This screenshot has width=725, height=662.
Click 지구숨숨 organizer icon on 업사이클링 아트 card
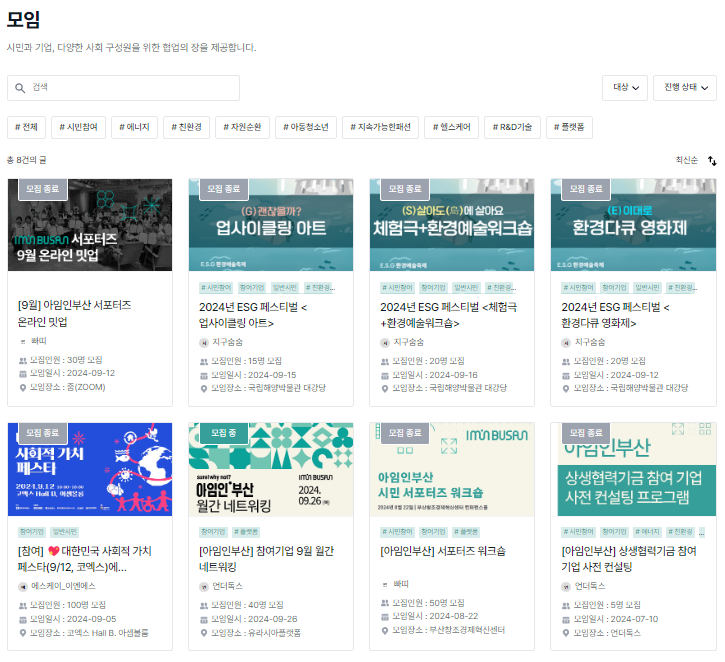click(x=204, y=342)
